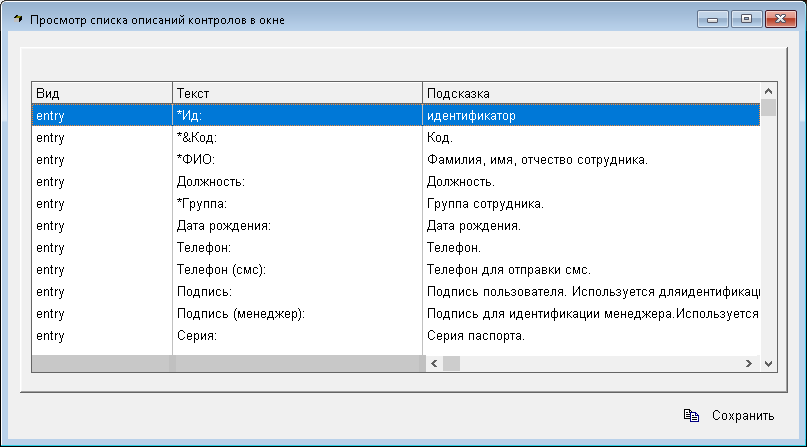
Task: Click the save icon beside Сохранить
Action: pyautogui.click(x=690, y=415)
